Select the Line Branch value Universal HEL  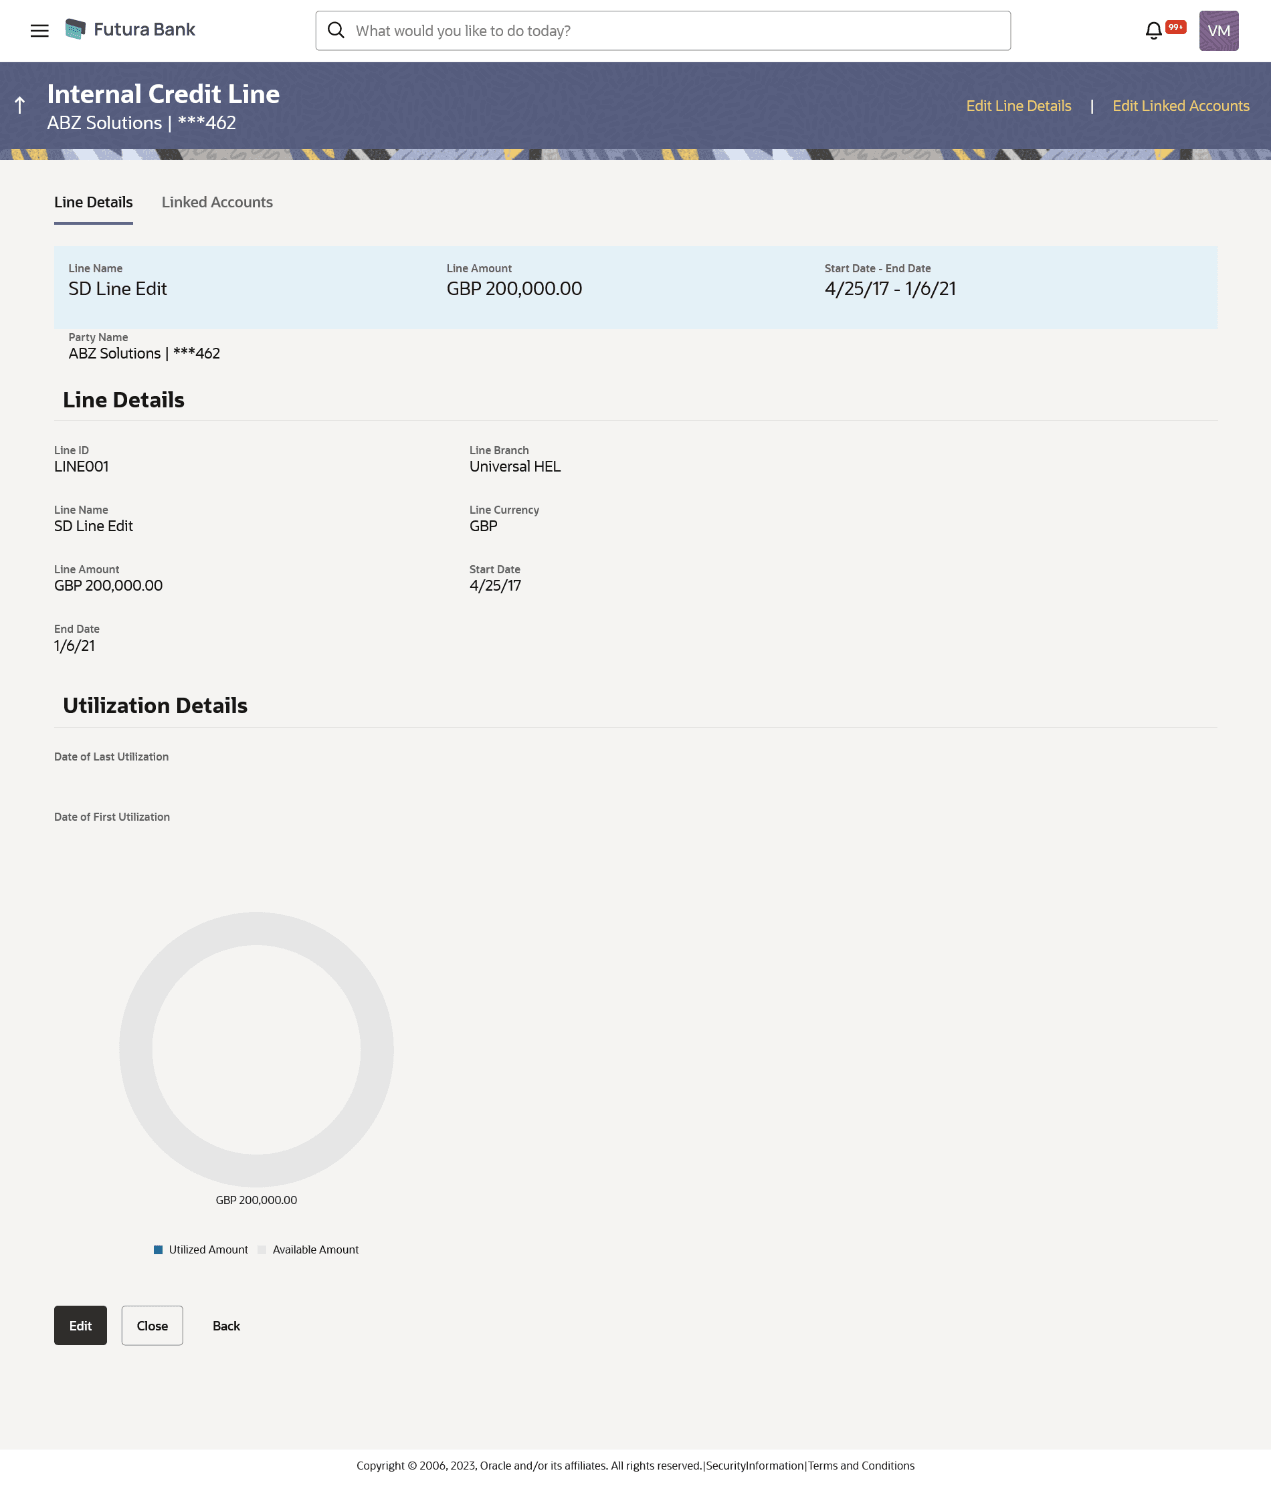click(515, 467)
